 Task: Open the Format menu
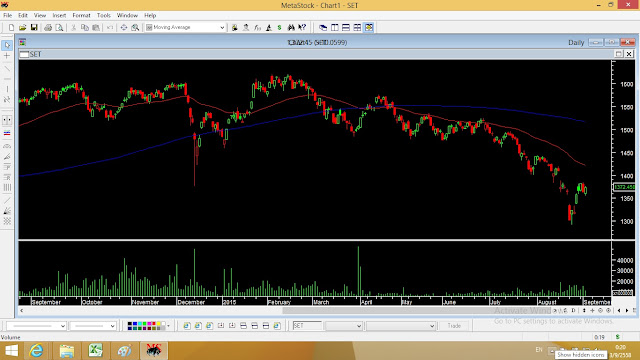coord(81,16)
